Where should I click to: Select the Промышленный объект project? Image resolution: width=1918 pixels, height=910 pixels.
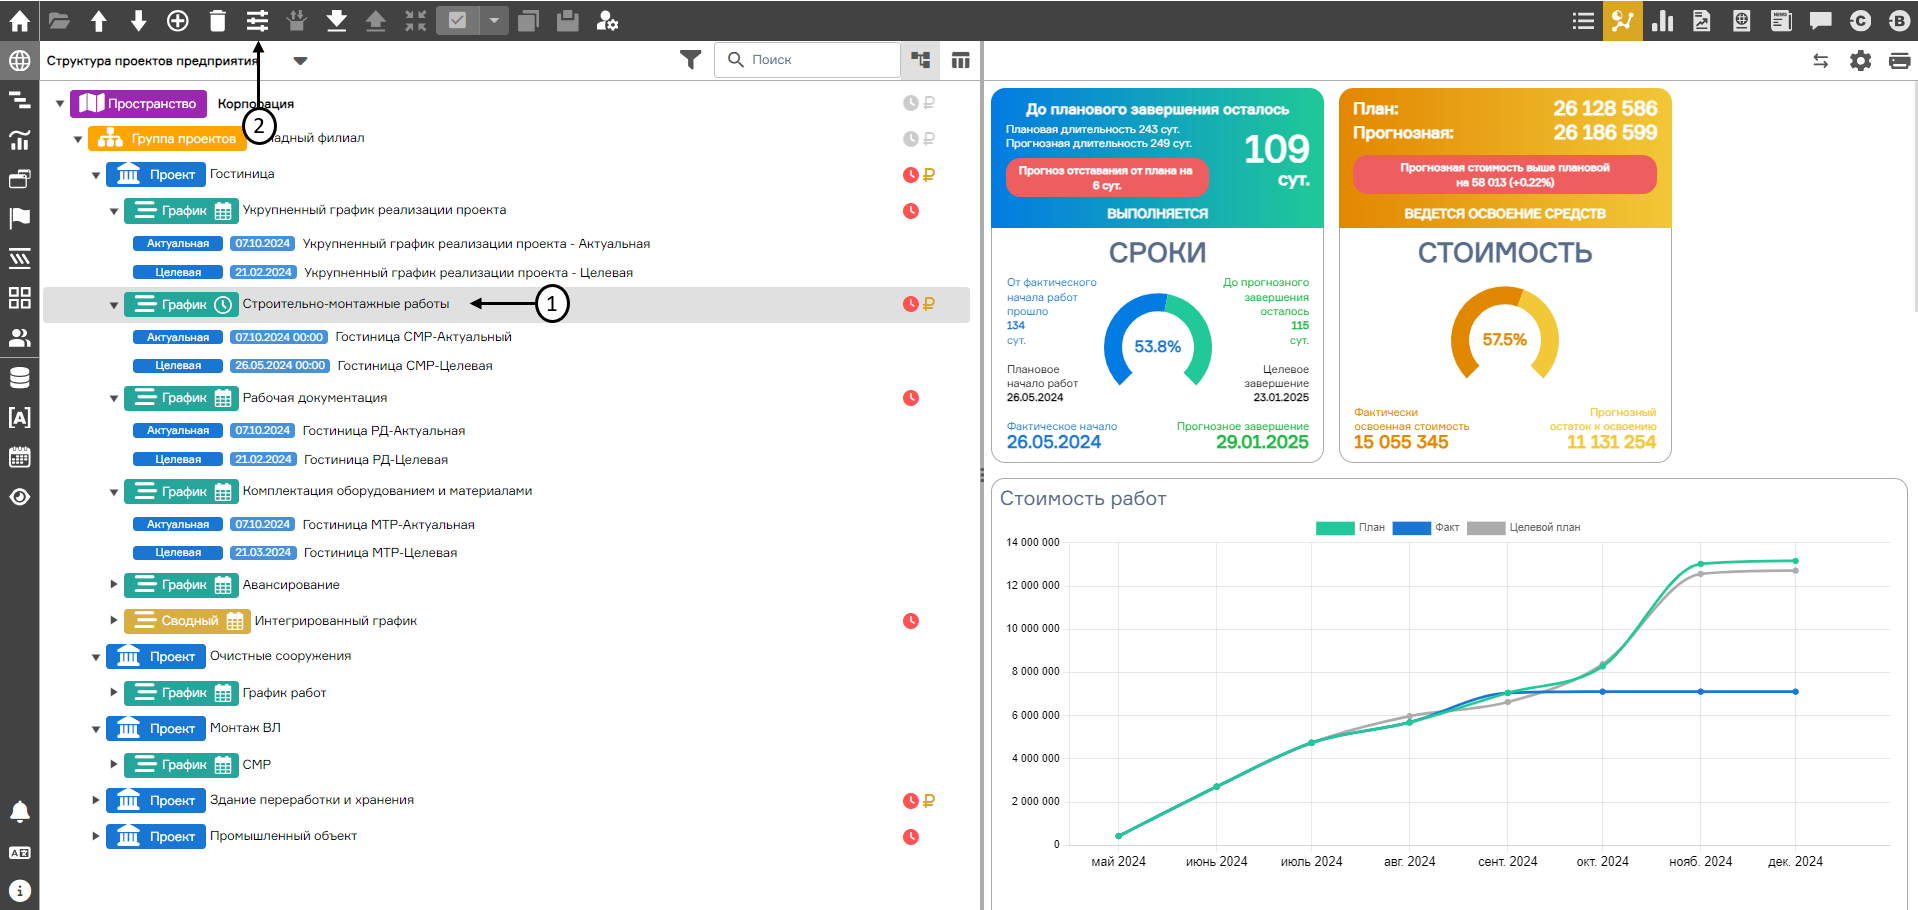point(283,836)
